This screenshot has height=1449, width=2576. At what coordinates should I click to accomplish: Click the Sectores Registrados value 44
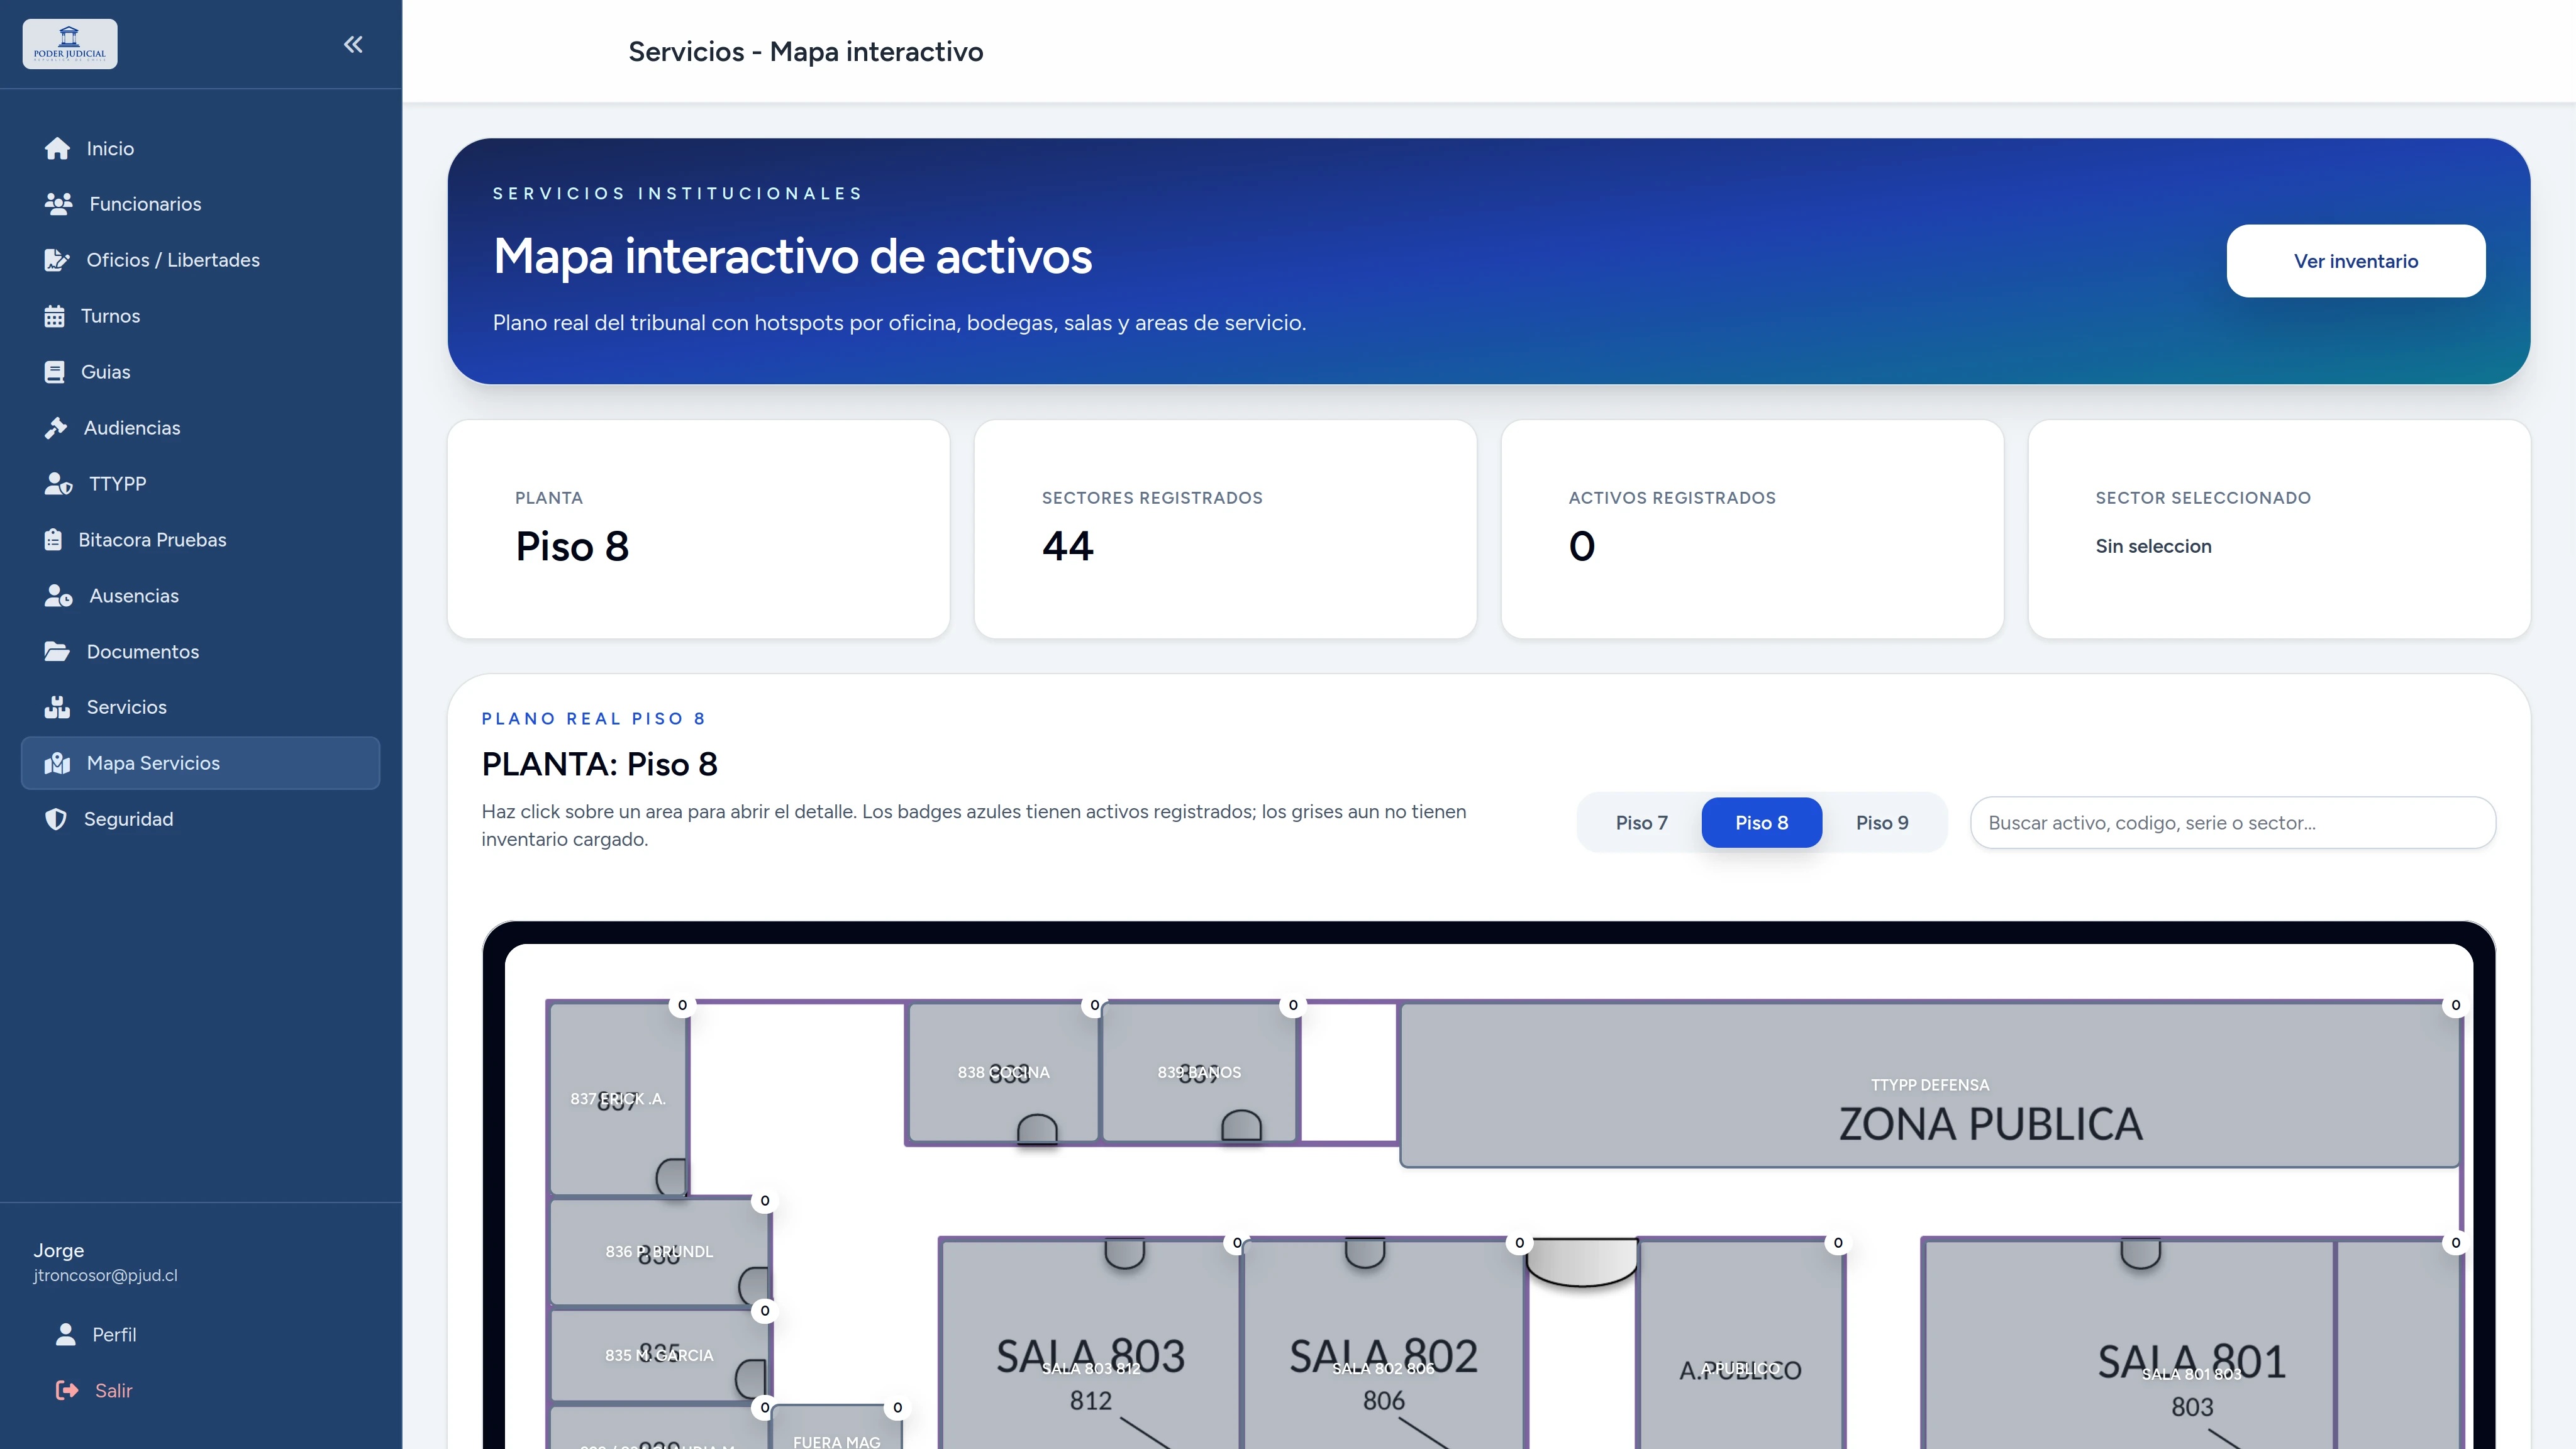(x=1068, y=546)
